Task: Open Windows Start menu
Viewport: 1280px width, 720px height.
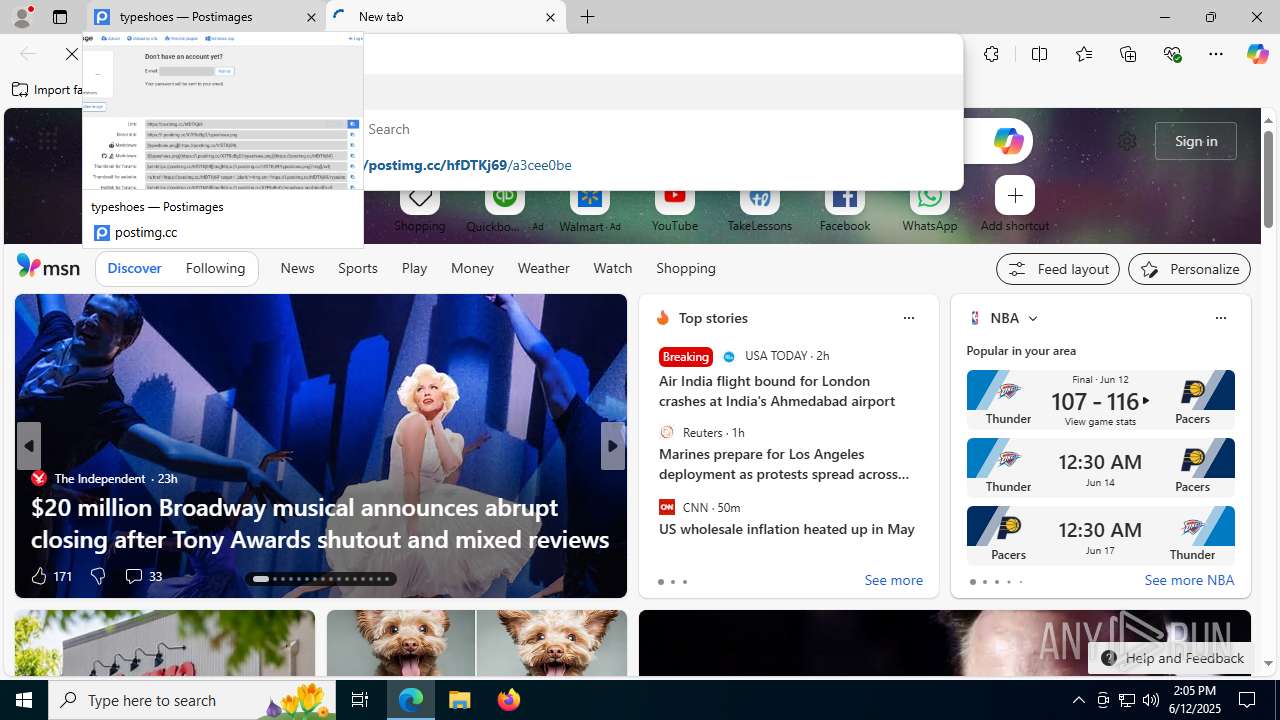Action: coord(24,700)
